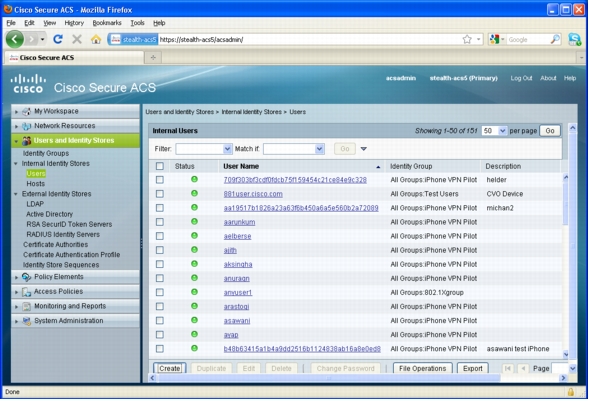The width and height of the screenshot is (589, 401).
Task: Click the System Administration icon
Action: pyautogui.click(x=26, y=321)
